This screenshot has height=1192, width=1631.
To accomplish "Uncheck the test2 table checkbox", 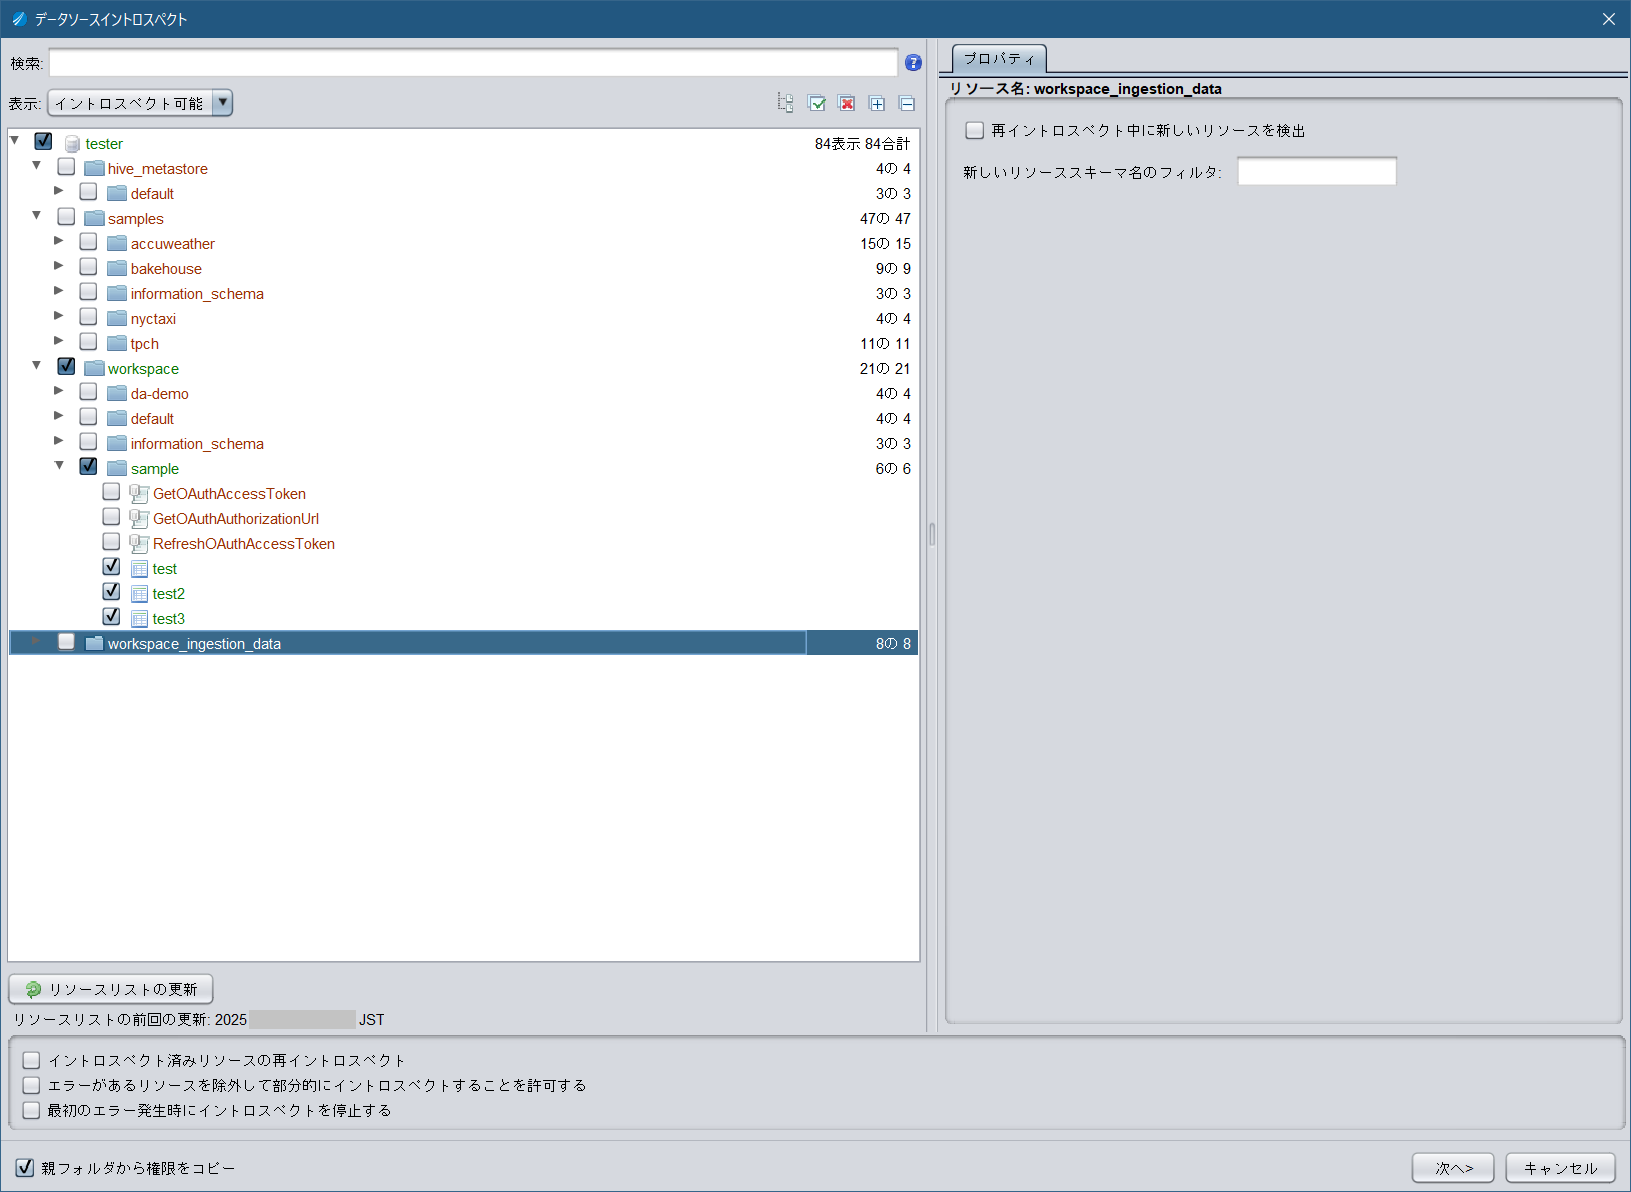I will [111, 592].
